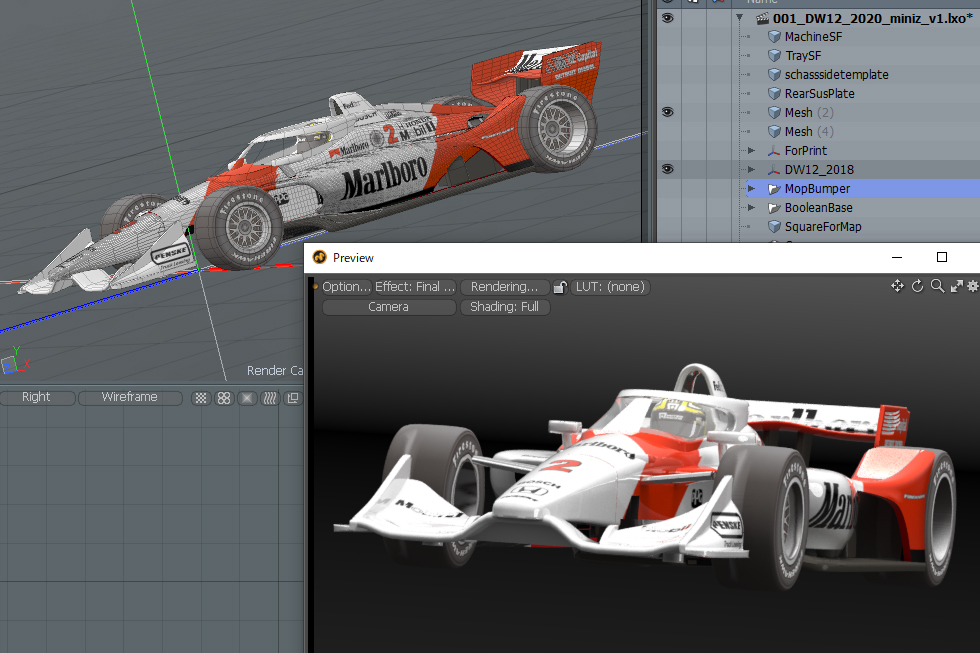Click the mesh icon beside TraySF
The height and width of the screenshot is (653, 980).
click(774, 56)
